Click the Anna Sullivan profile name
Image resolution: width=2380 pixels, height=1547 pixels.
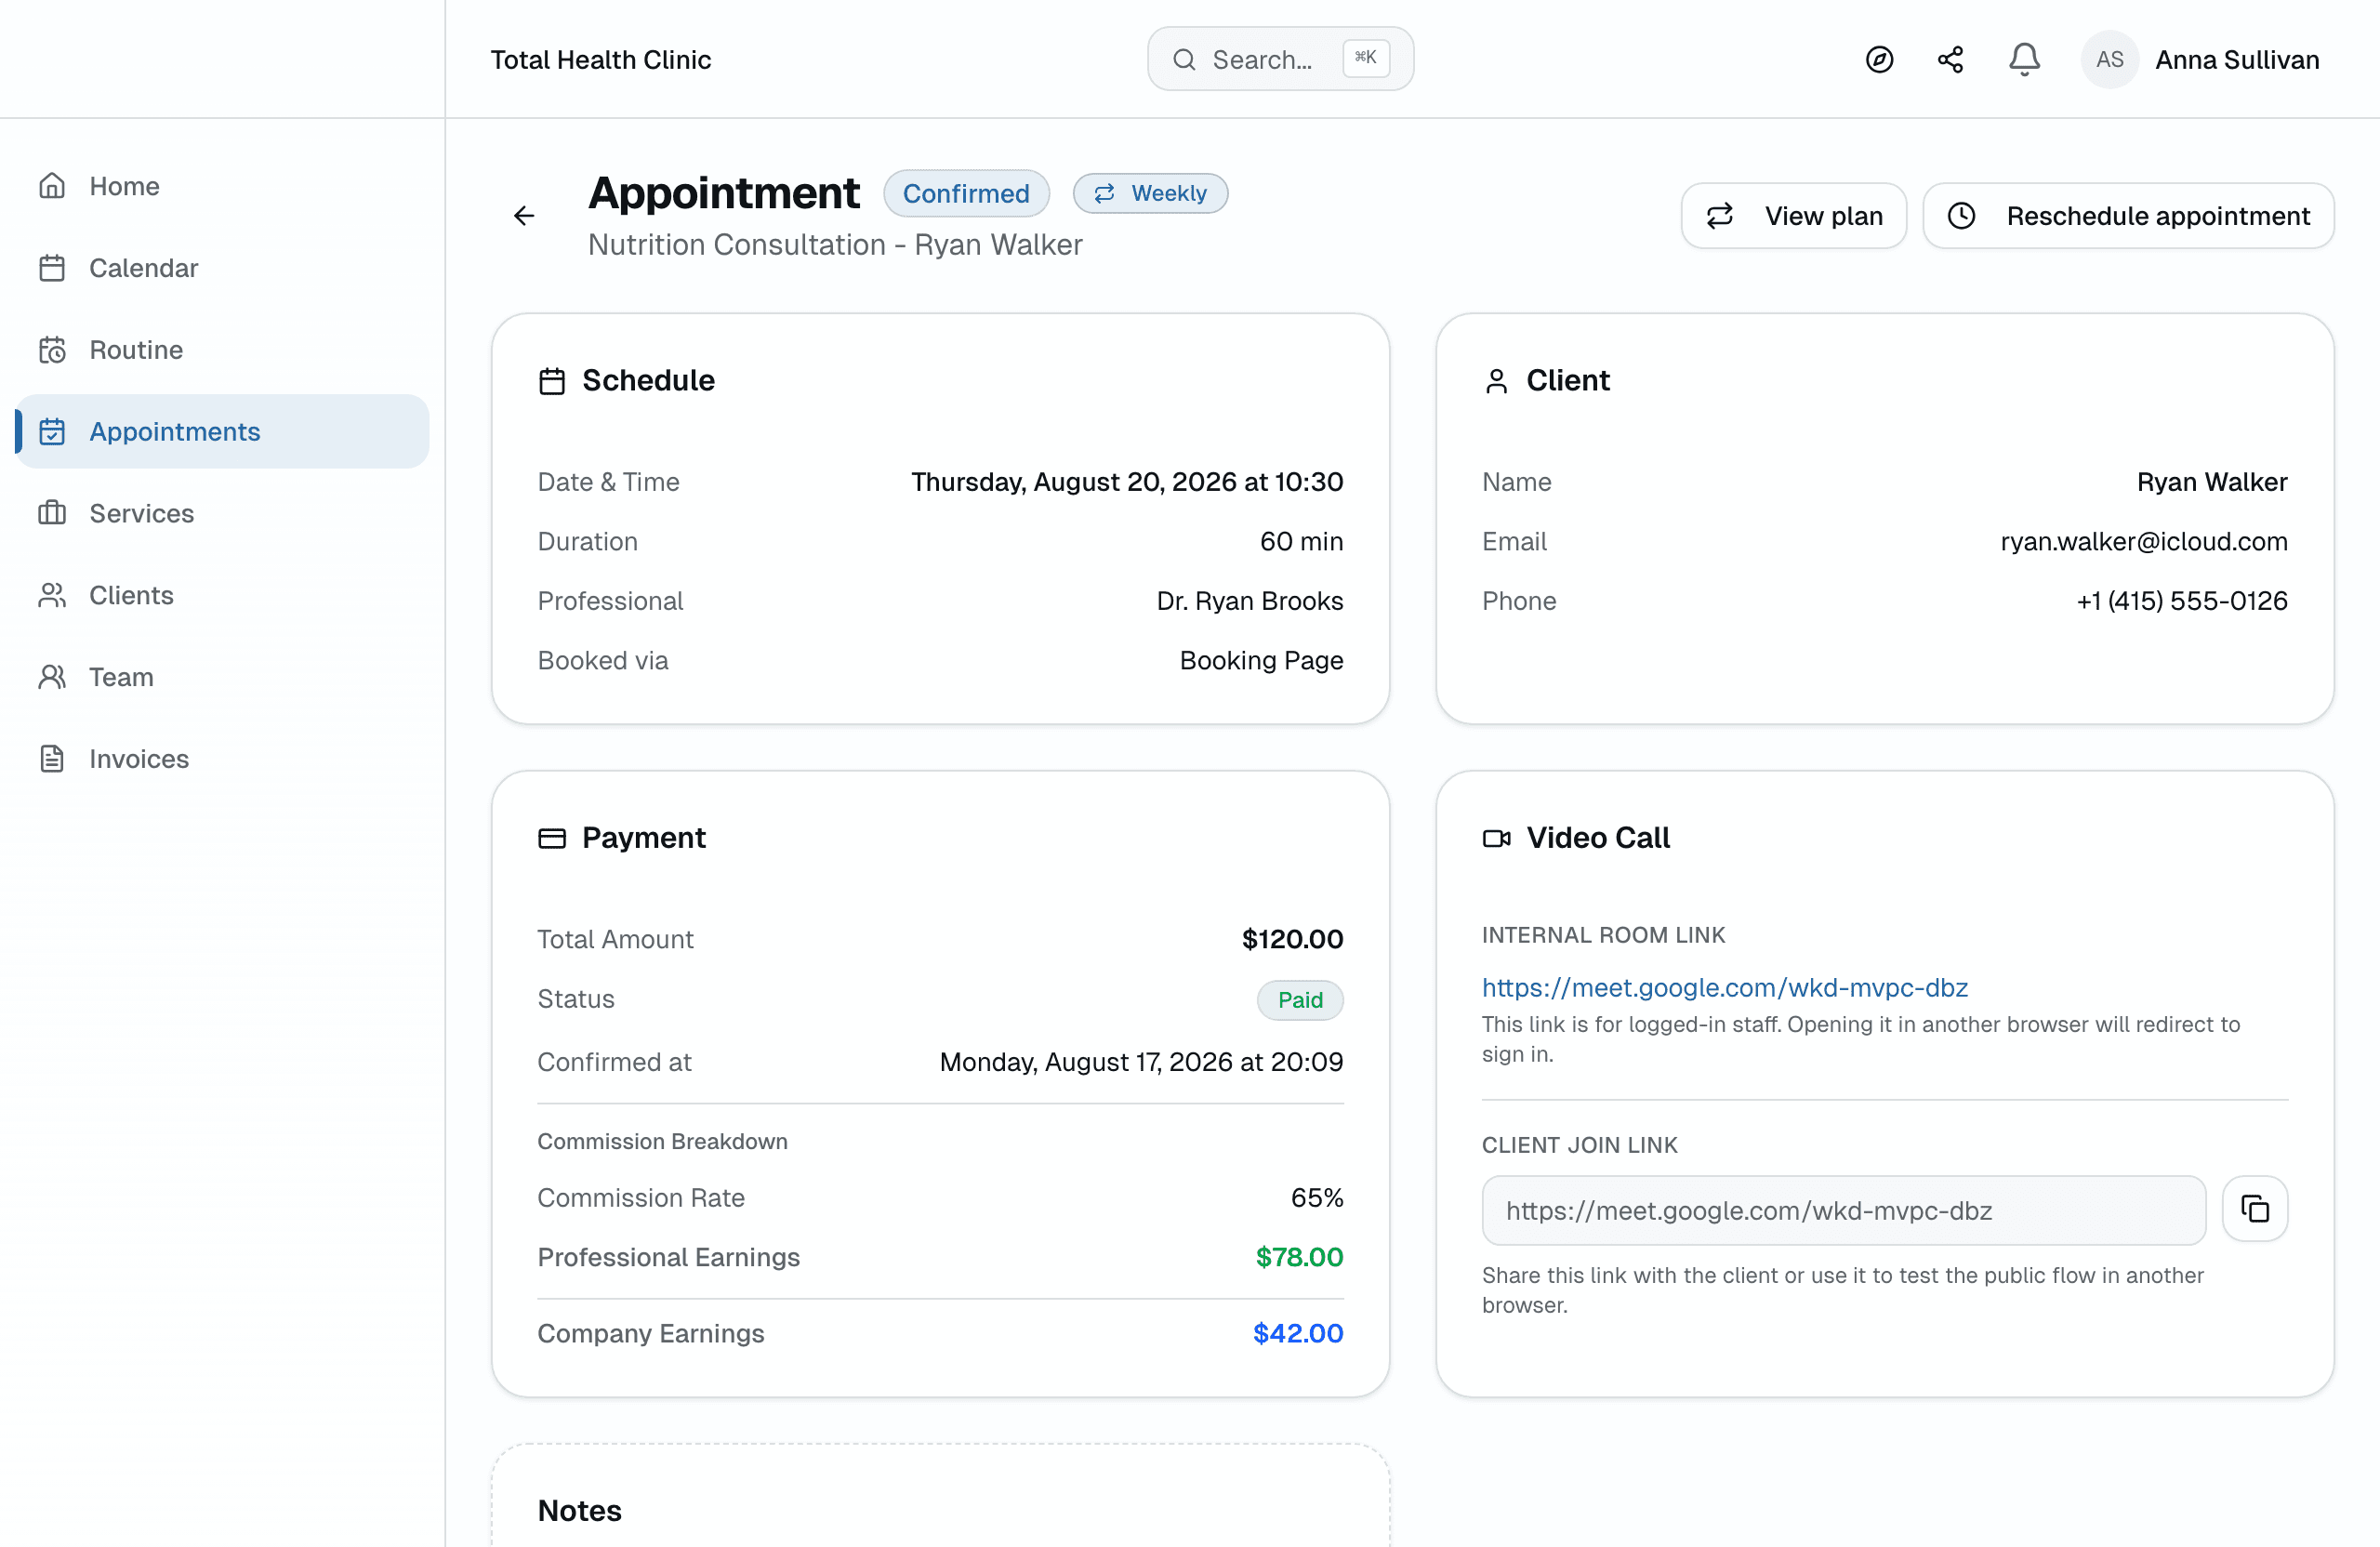[x=2237, y=60]
